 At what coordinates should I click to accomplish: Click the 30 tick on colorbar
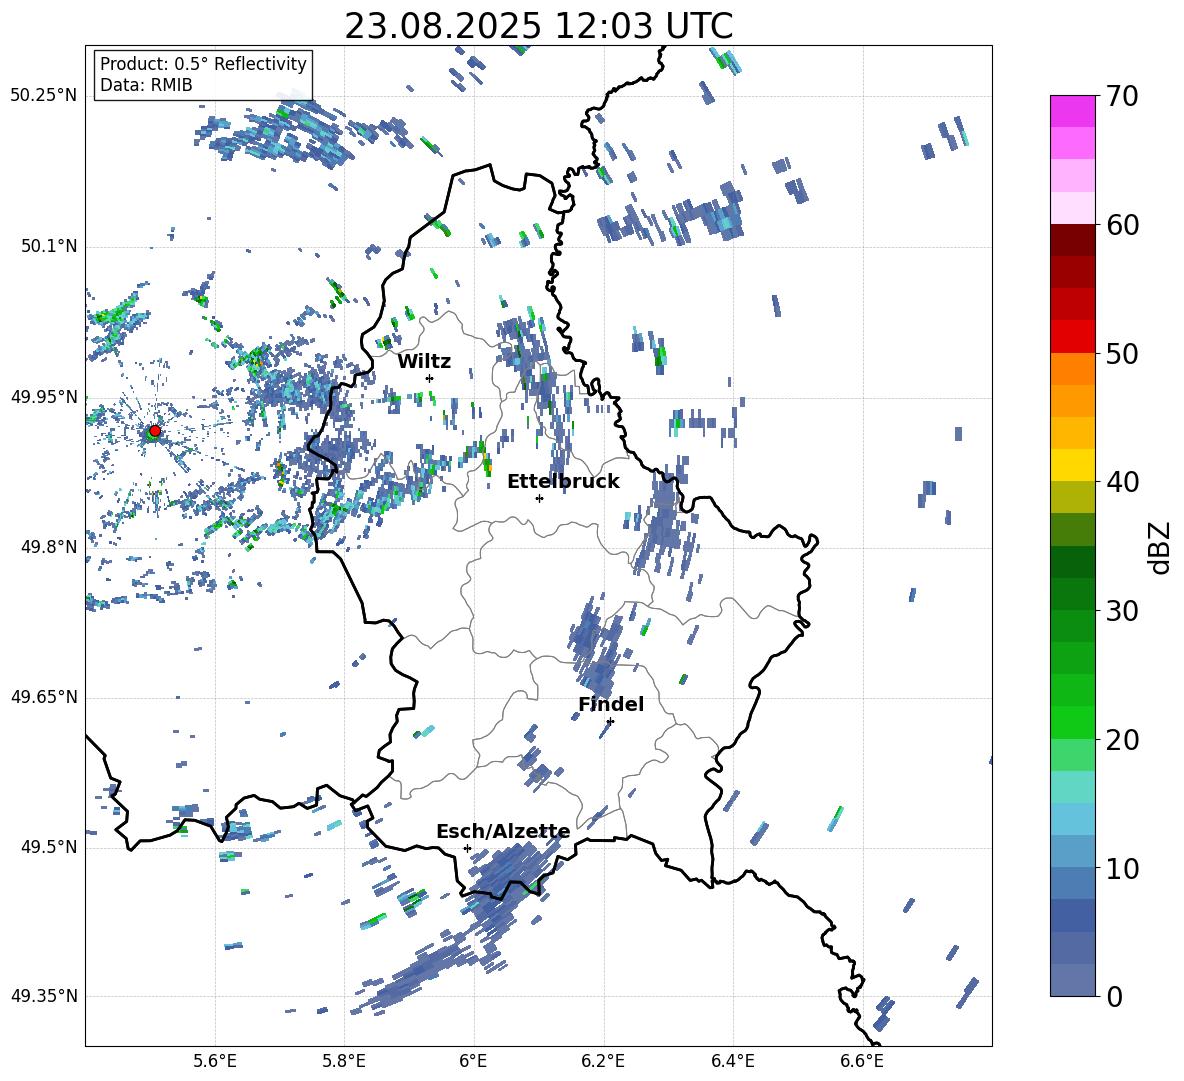coord(1122,610)
